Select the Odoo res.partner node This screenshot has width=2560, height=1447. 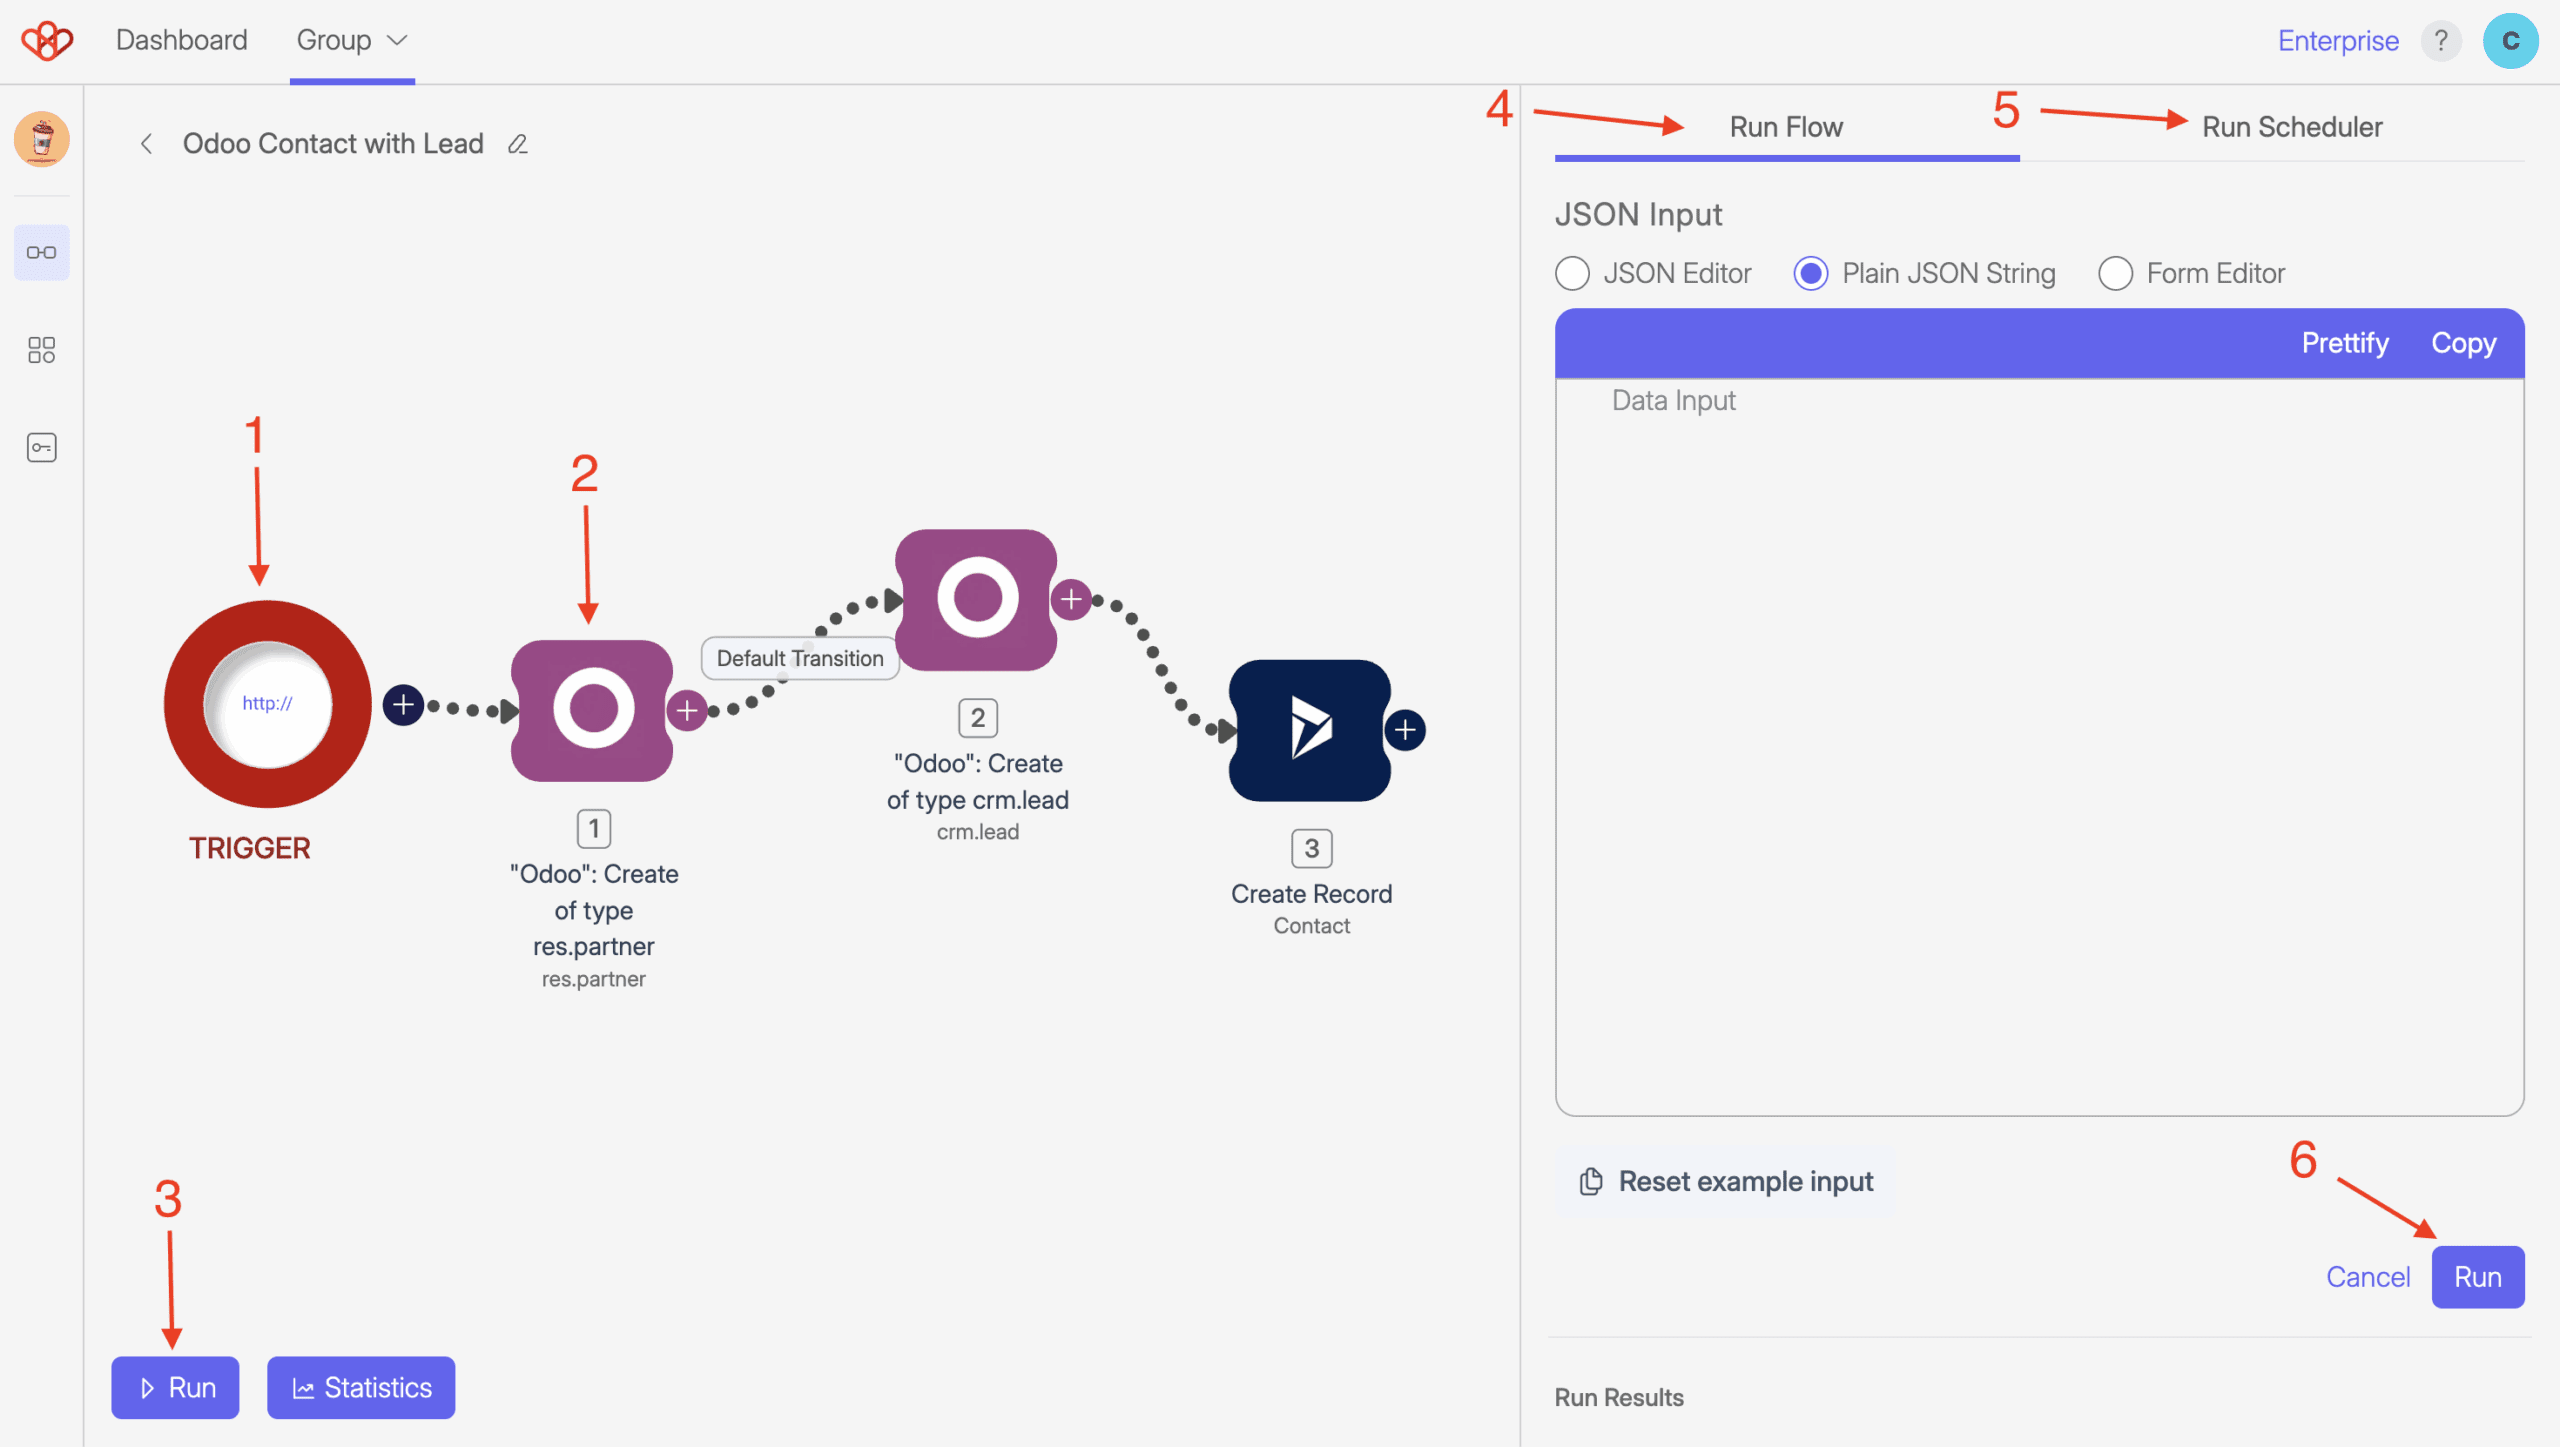coord(592,710)
